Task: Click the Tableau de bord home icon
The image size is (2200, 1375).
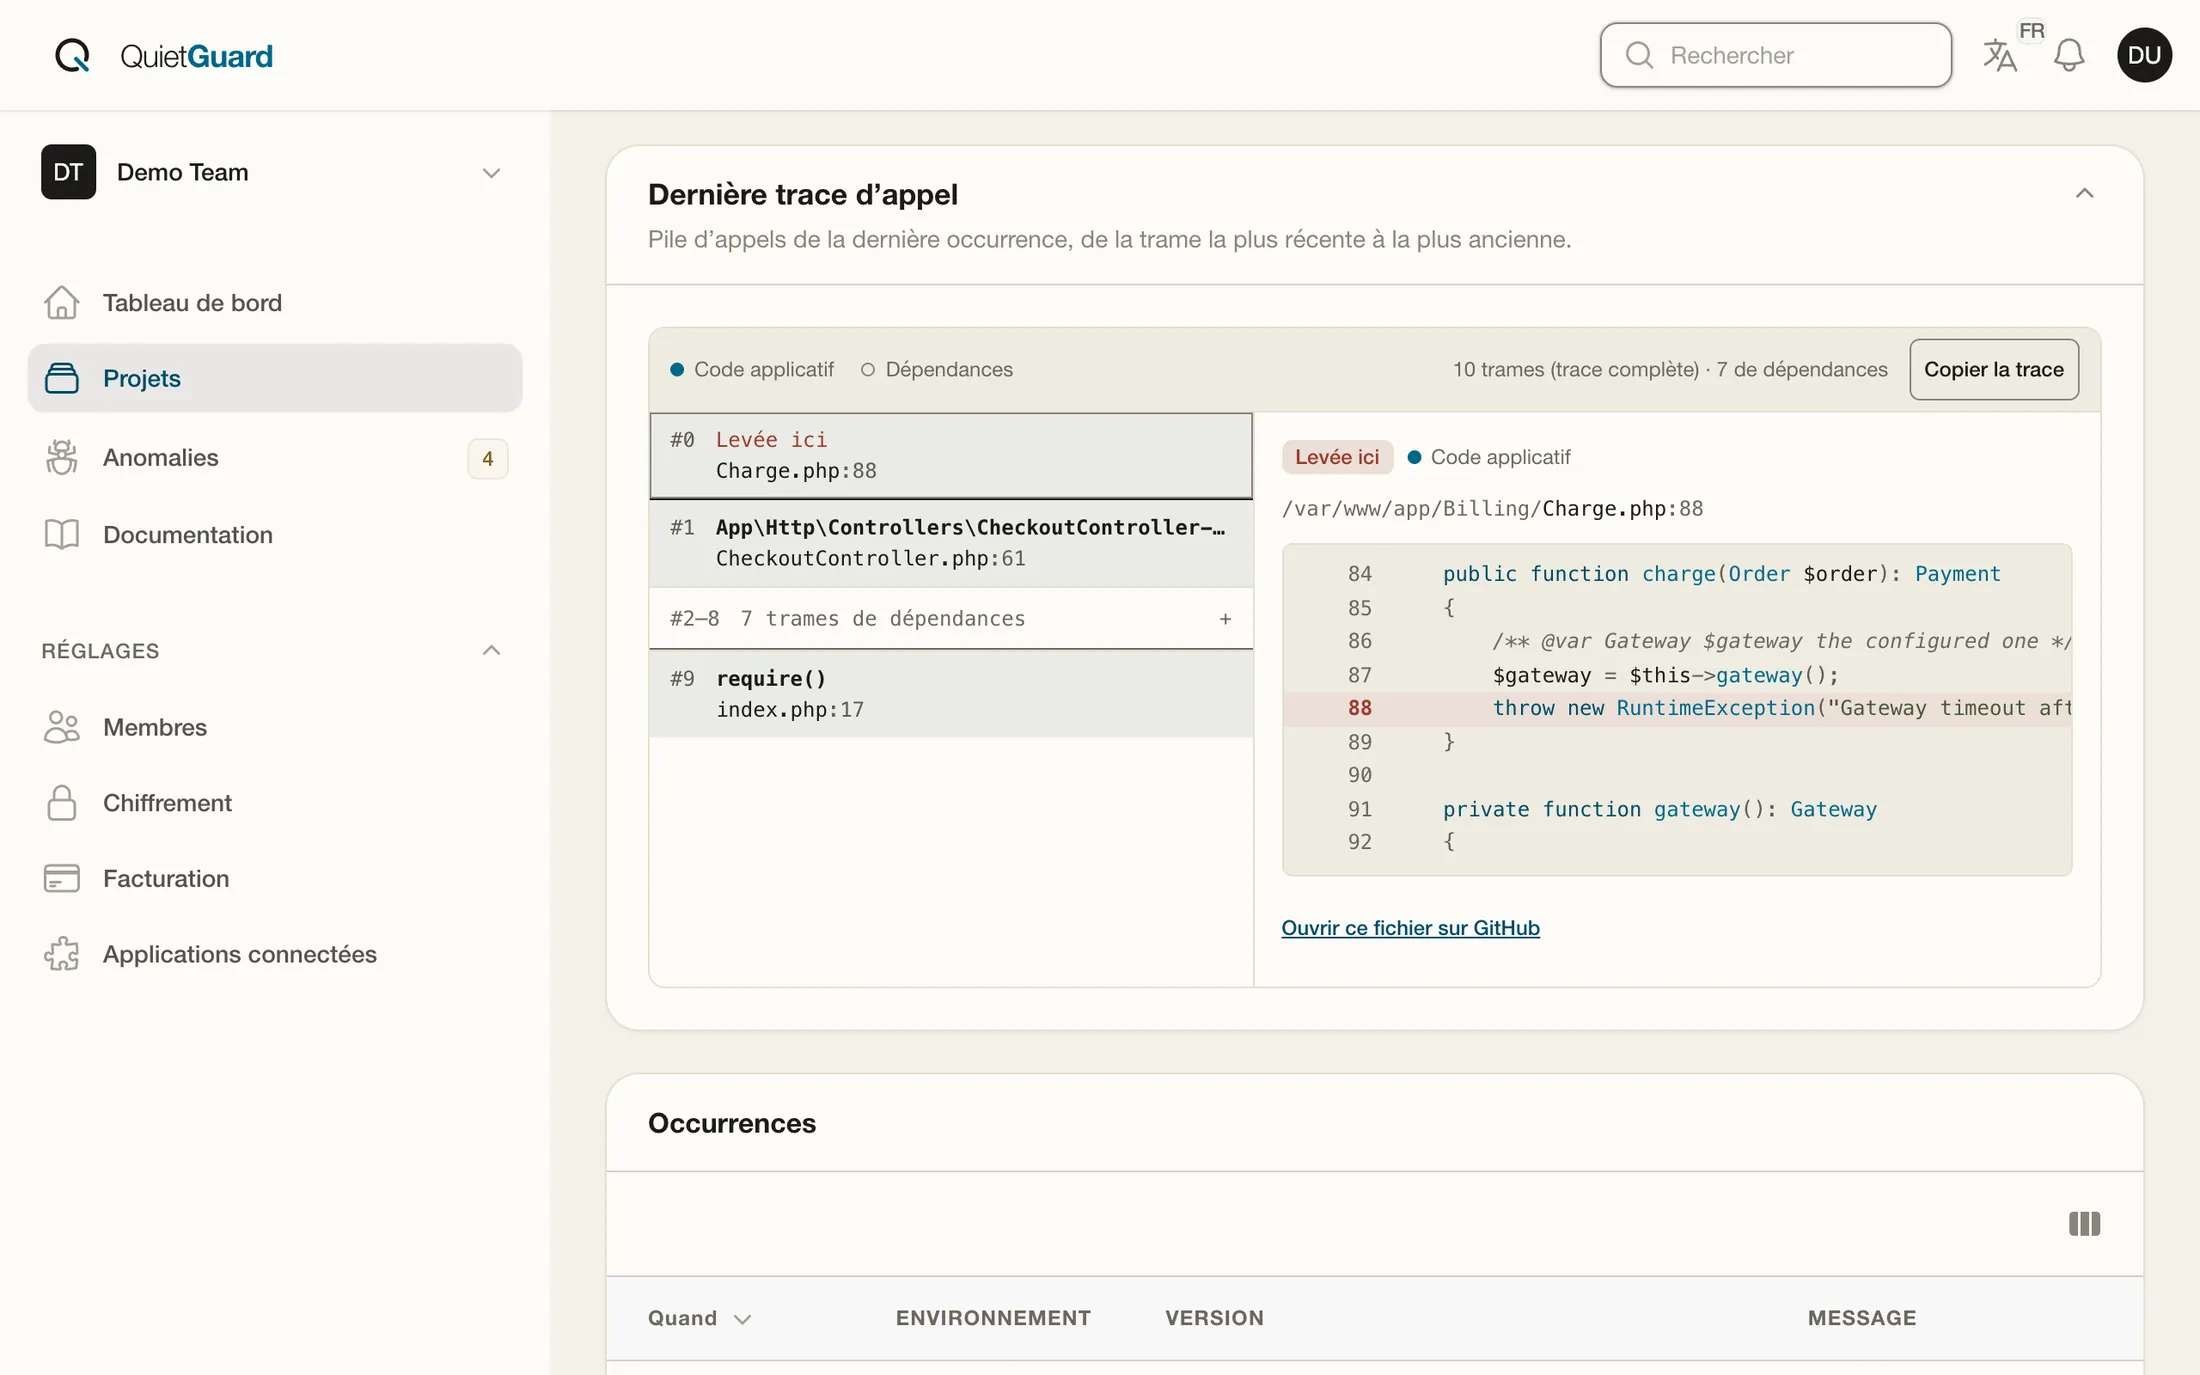Action: point(62,302)
